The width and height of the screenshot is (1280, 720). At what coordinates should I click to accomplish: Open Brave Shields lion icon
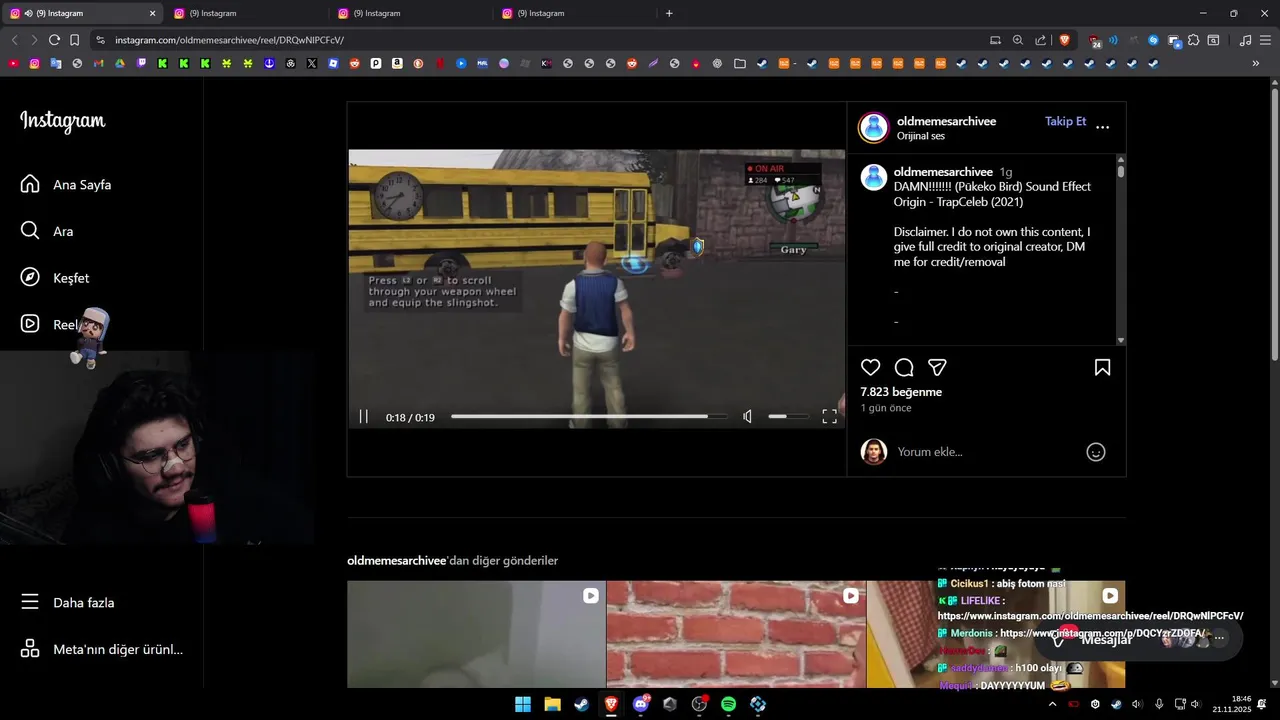1064,40
